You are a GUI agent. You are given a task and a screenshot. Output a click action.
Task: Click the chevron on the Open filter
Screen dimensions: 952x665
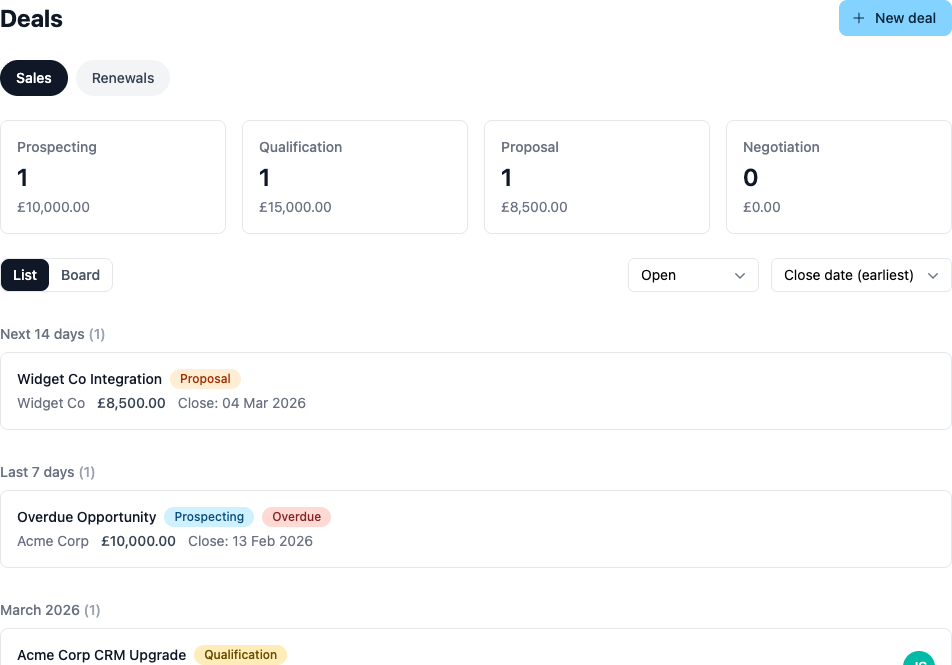click(x=740, y=275)
